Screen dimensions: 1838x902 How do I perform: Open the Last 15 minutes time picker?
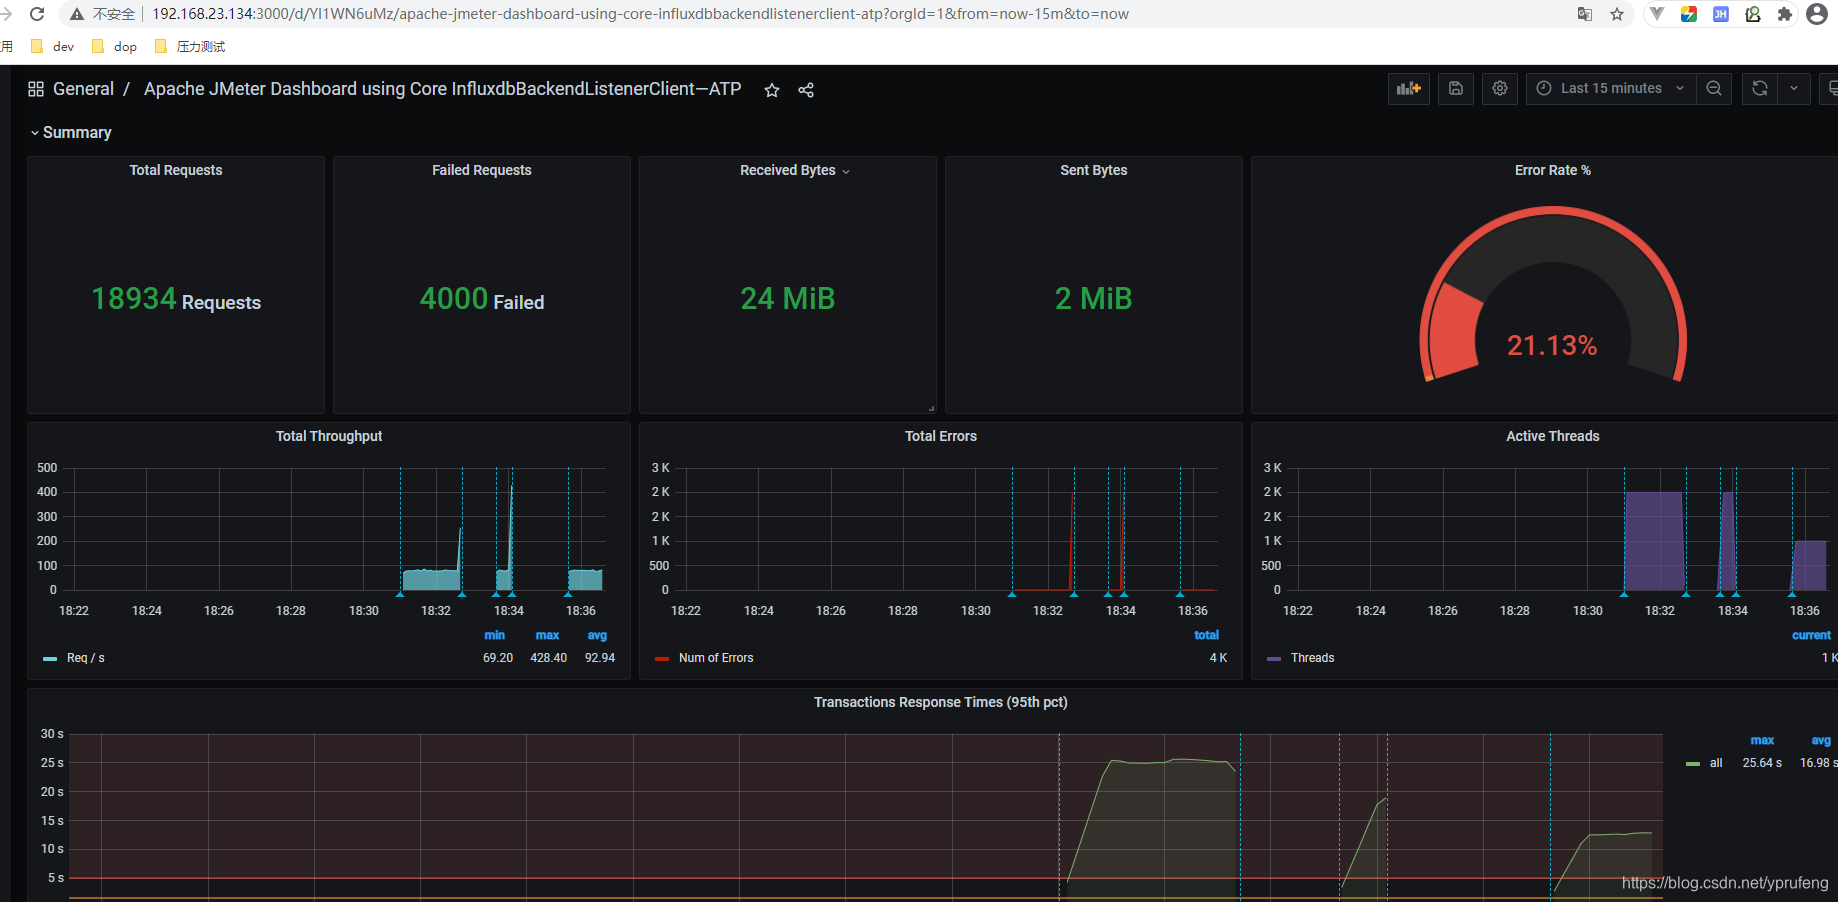click(x=1611, y=89)
